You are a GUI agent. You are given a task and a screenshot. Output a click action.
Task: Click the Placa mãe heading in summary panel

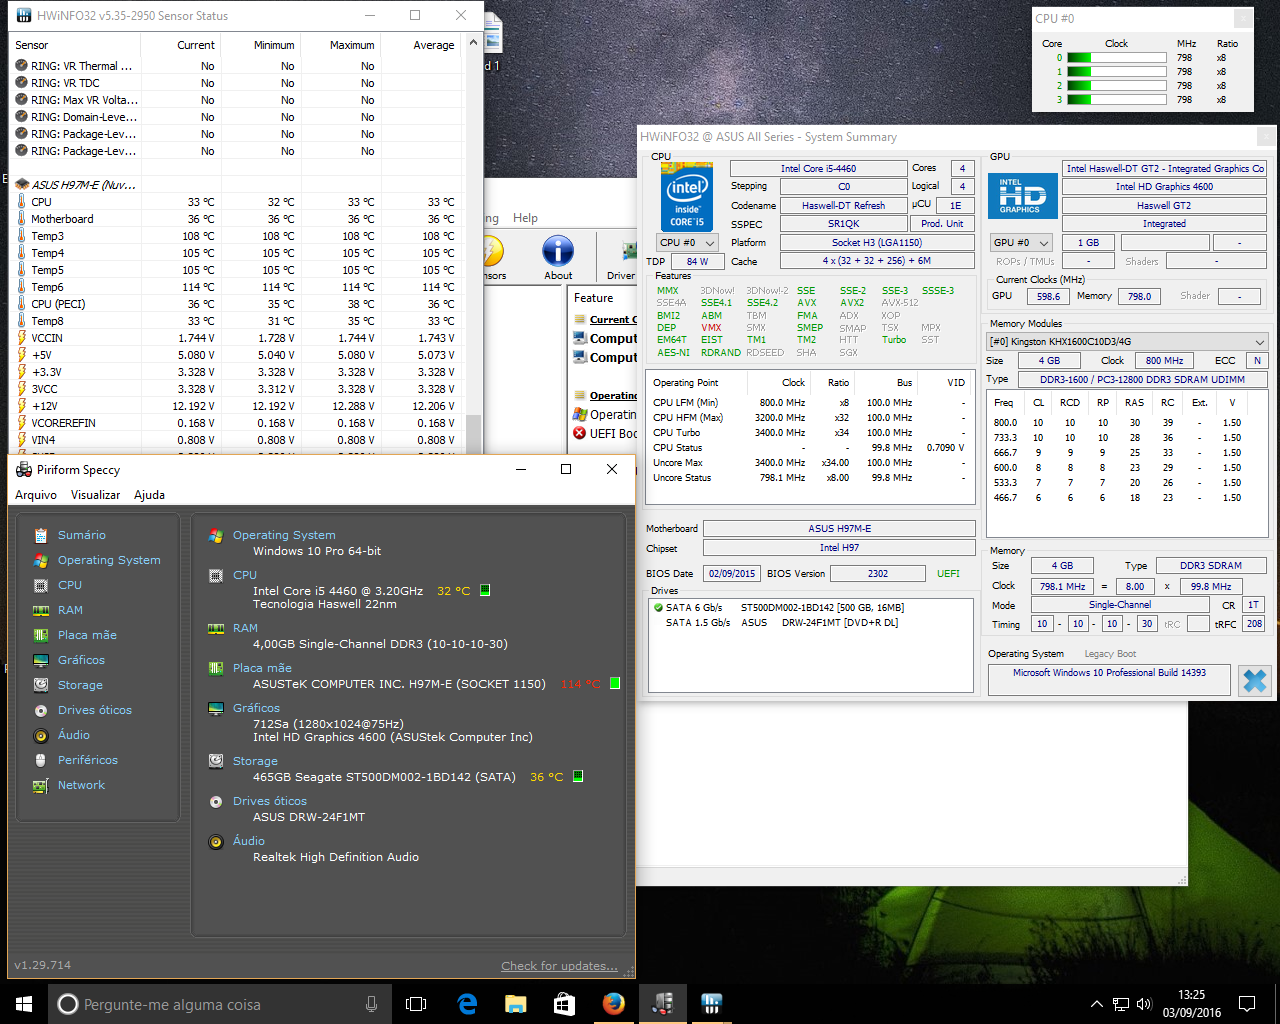coord(262,668)
